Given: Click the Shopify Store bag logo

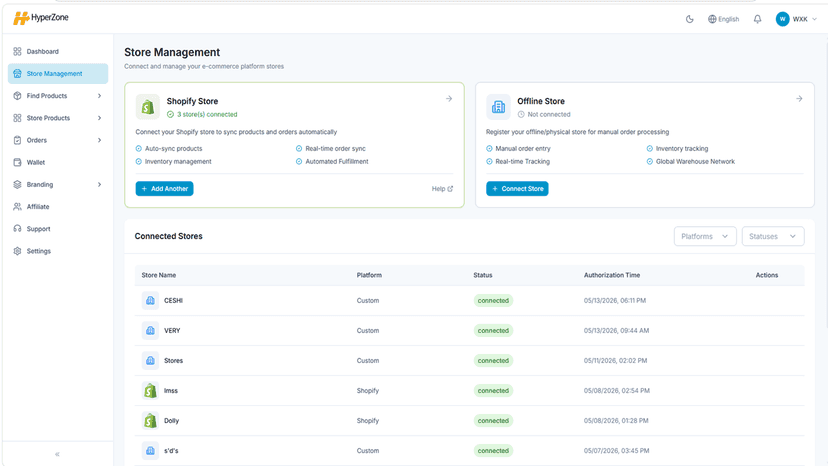Looking at the screenshot, I should [148, 107].
